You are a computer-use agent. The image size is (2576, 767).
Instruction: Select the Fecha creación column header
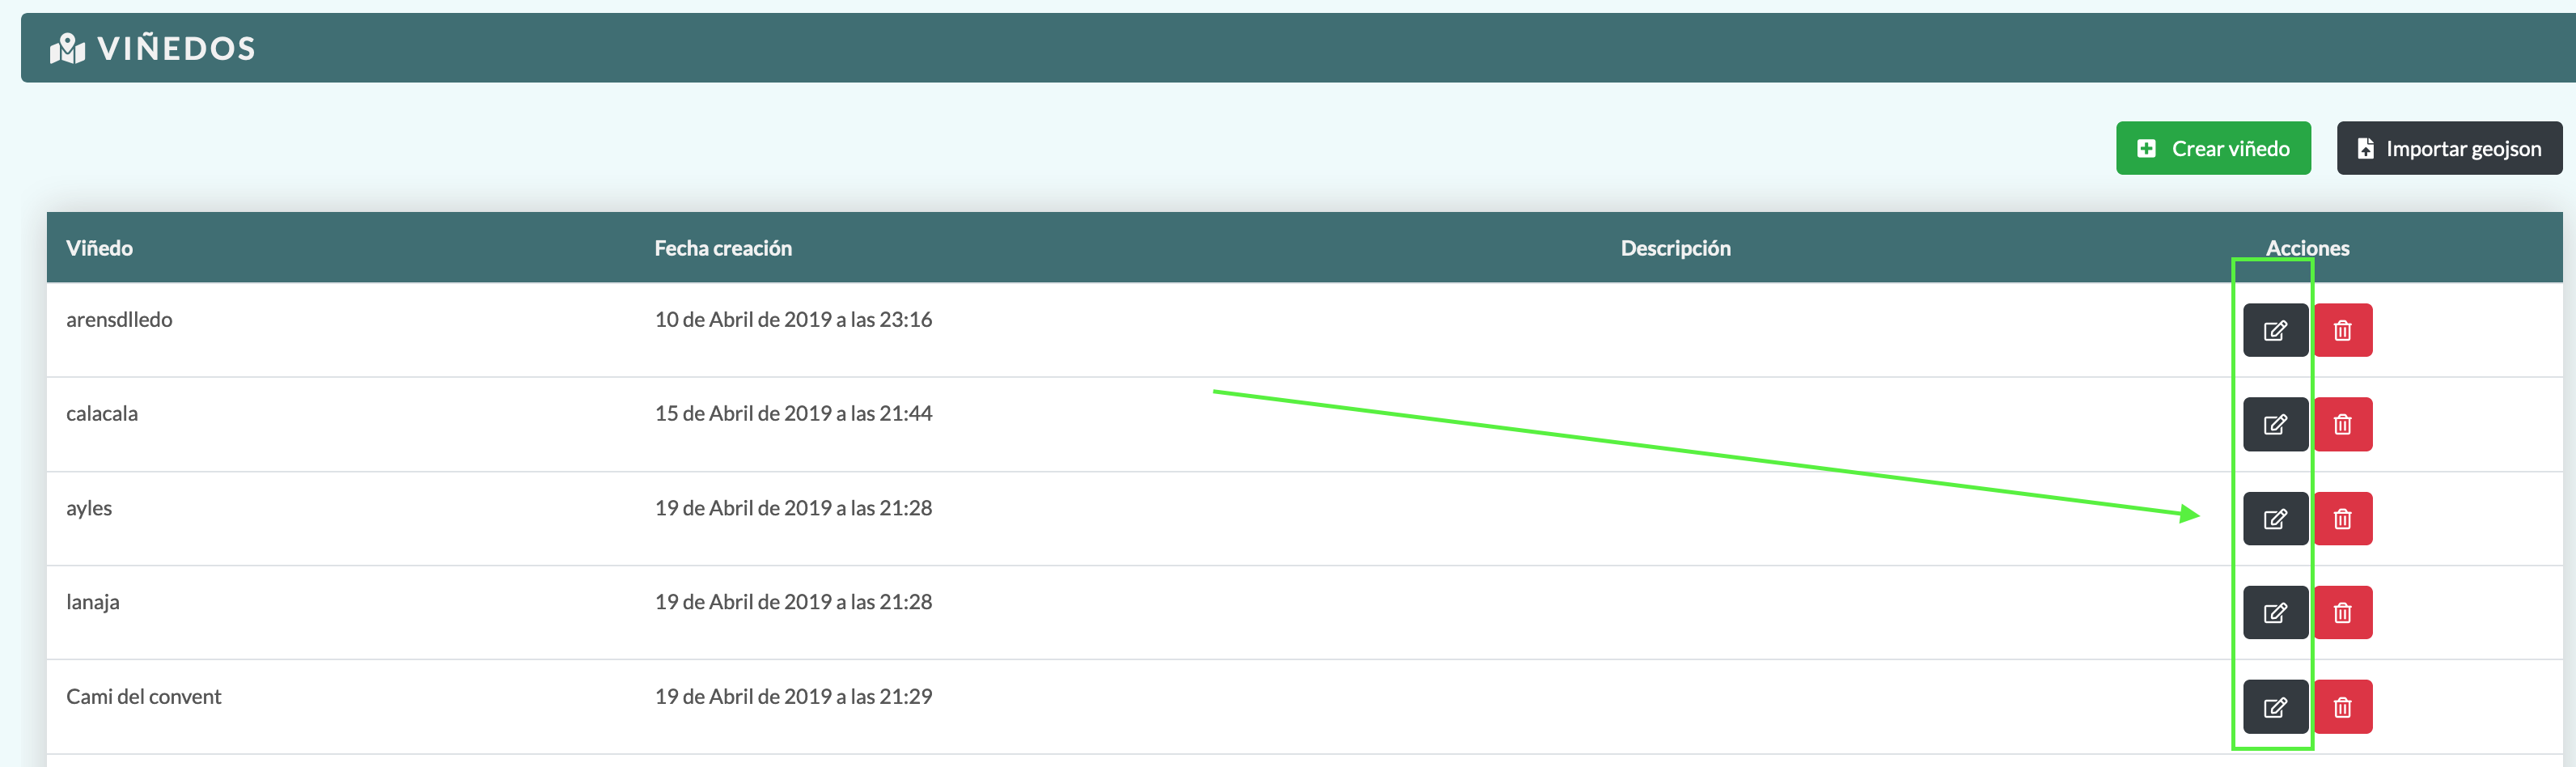coord(722,248)
